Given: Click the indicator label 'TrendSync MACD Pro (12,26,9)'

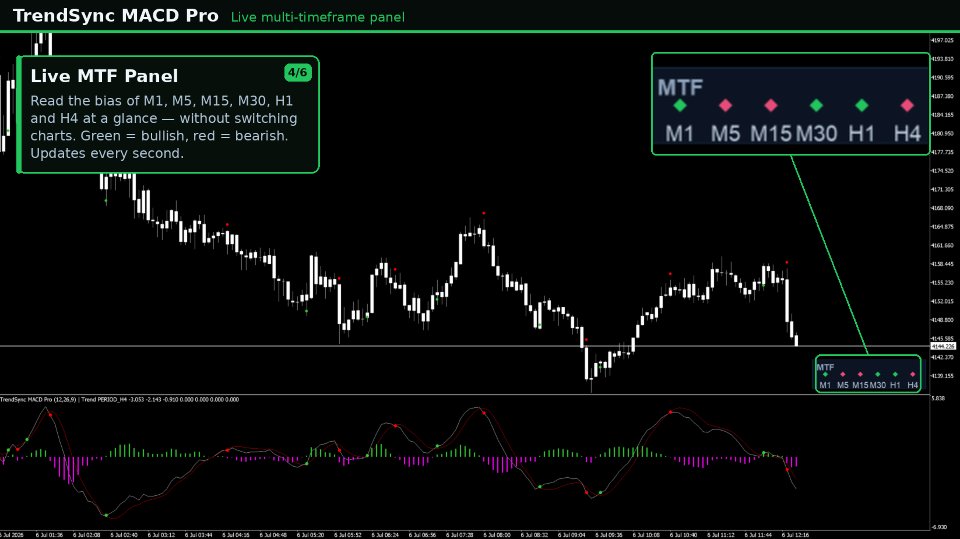Looking at the screenshot, I should 38,399.
